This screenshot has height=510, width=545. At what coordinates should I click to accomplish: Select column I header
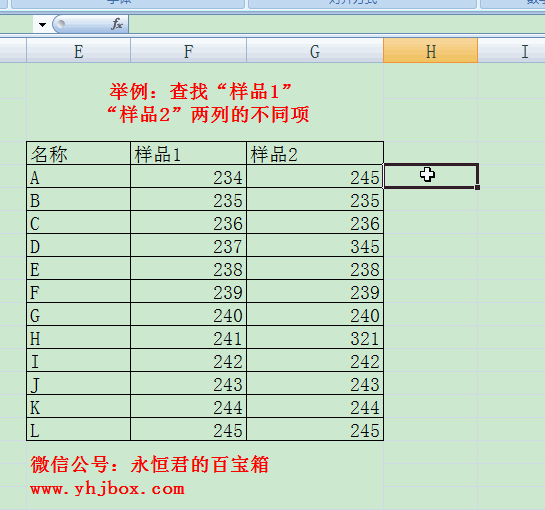511,51
